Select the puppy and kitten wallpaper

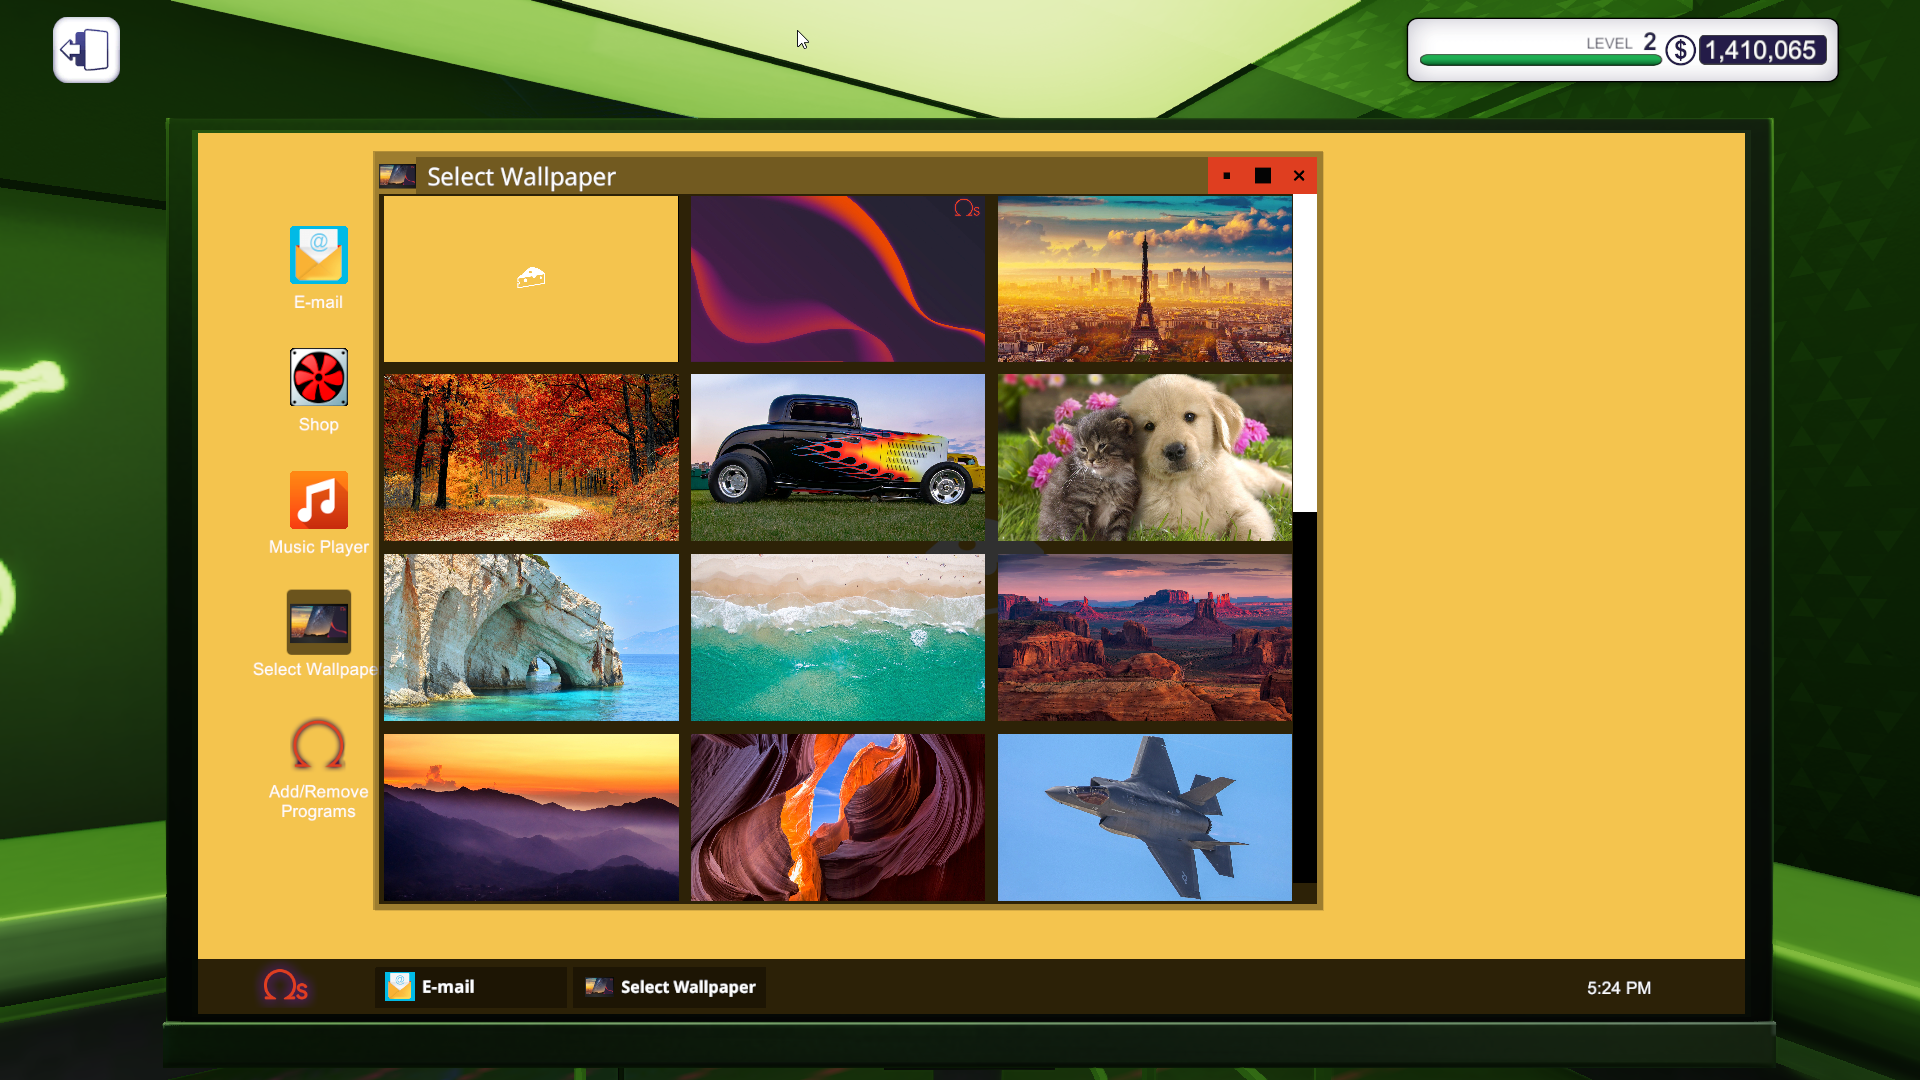(1144, 458)
